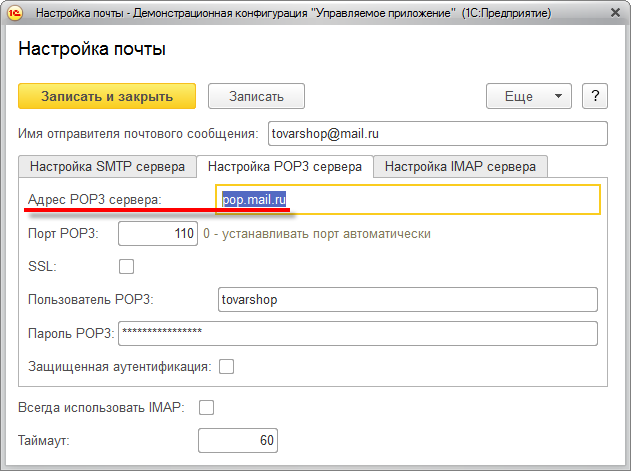Select the "Пользователь POP3" input field
This screenshot has width=631, height=471.
[x=407, y=300]
